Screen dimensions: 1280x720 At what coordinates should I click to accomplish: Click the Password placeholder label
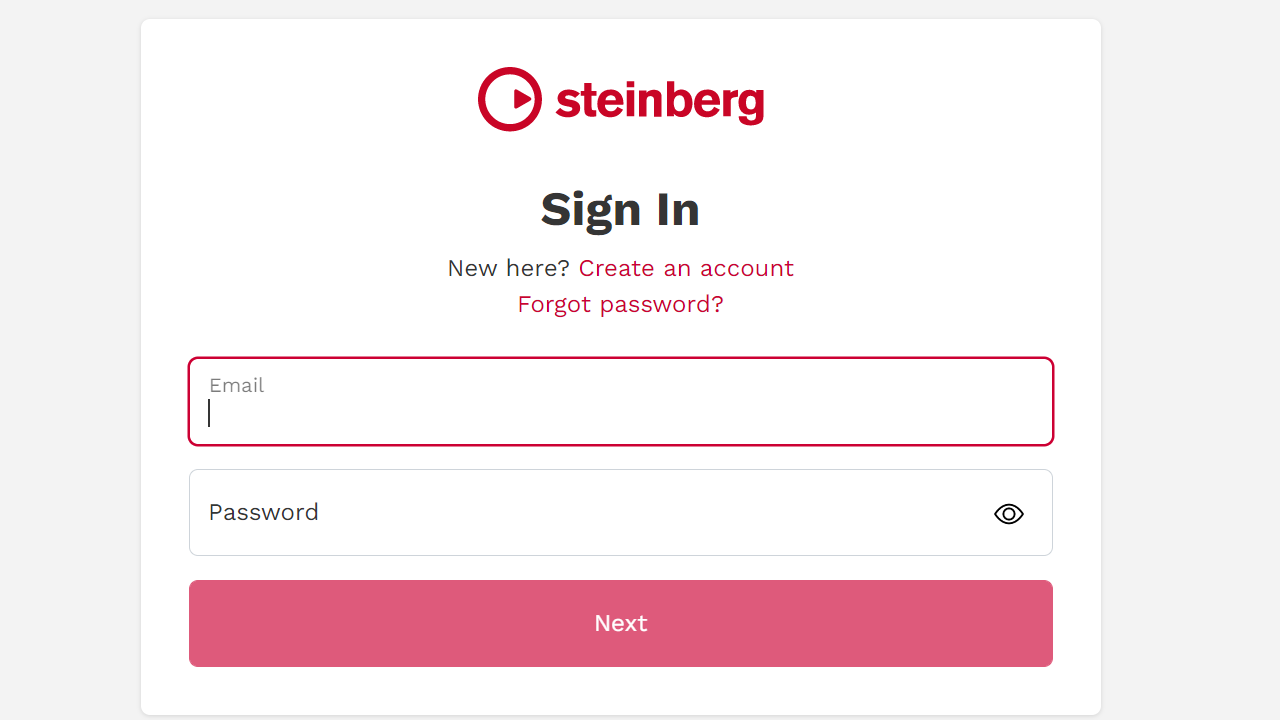(263, 512)
